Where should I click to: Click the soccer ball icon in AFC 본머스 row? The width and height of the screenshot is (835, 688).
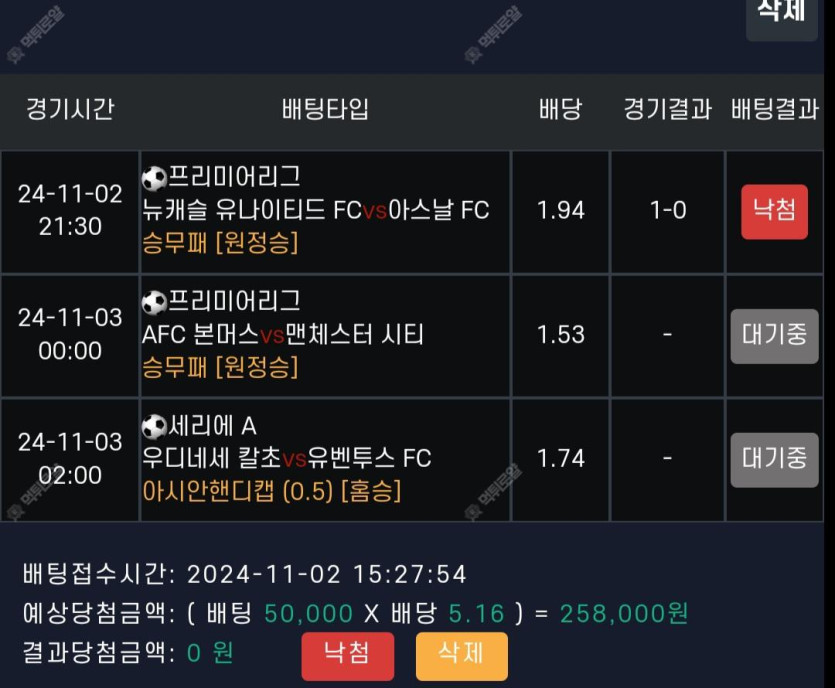click(154, 303)
